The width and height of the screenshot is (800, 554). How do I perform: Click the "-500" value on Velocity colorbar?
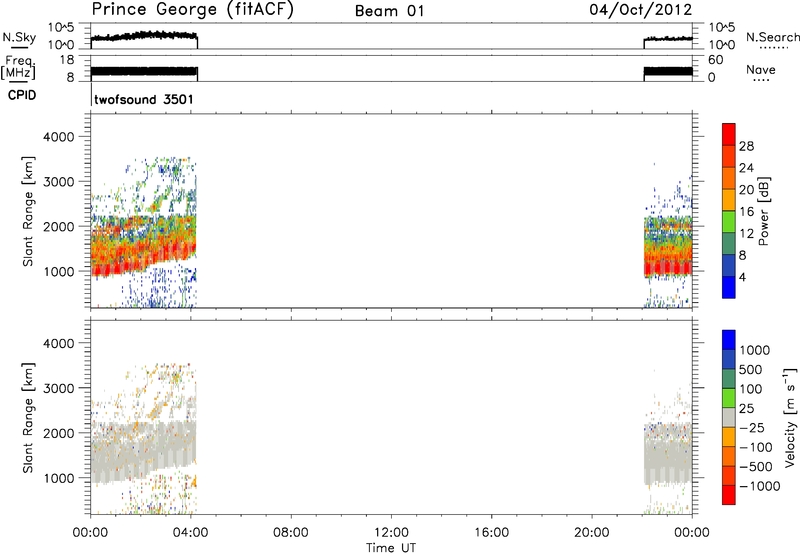click(756, 467)
